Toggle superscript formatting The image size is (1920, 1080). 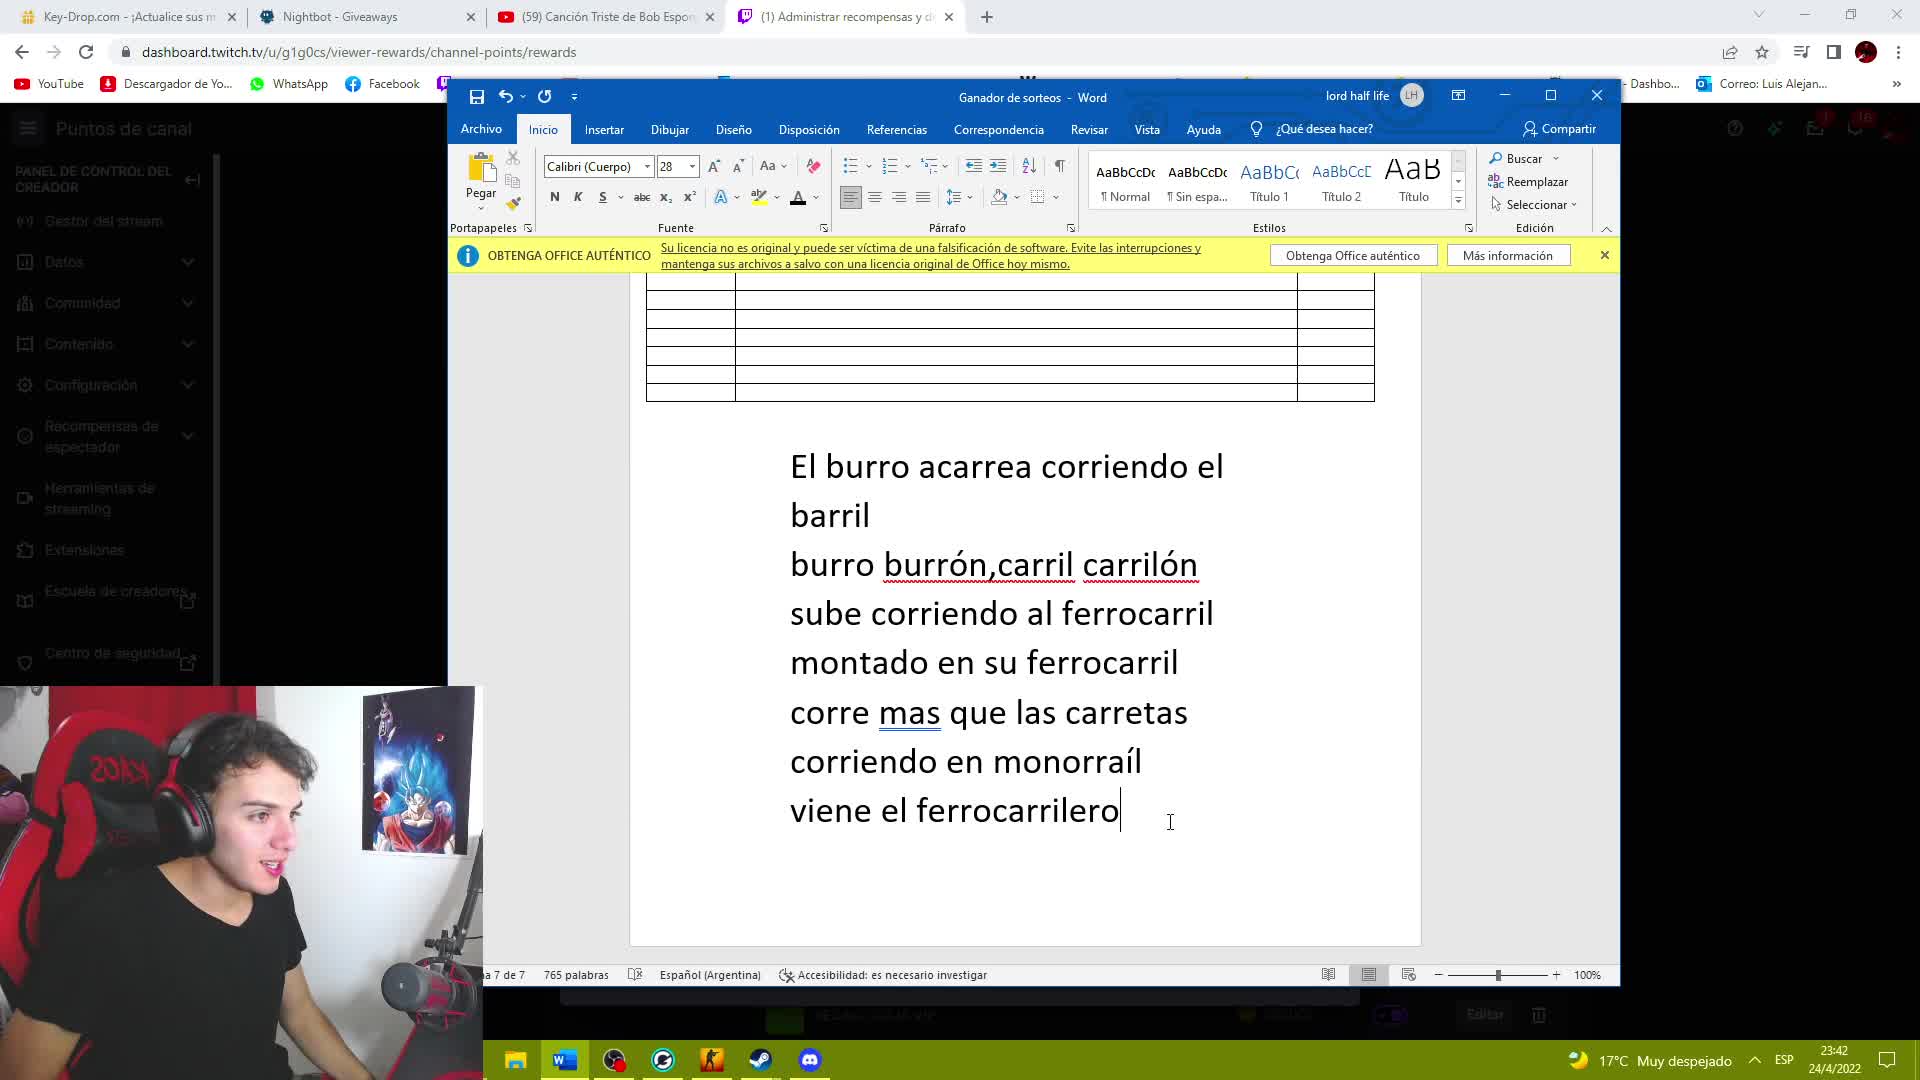(689, 197)
